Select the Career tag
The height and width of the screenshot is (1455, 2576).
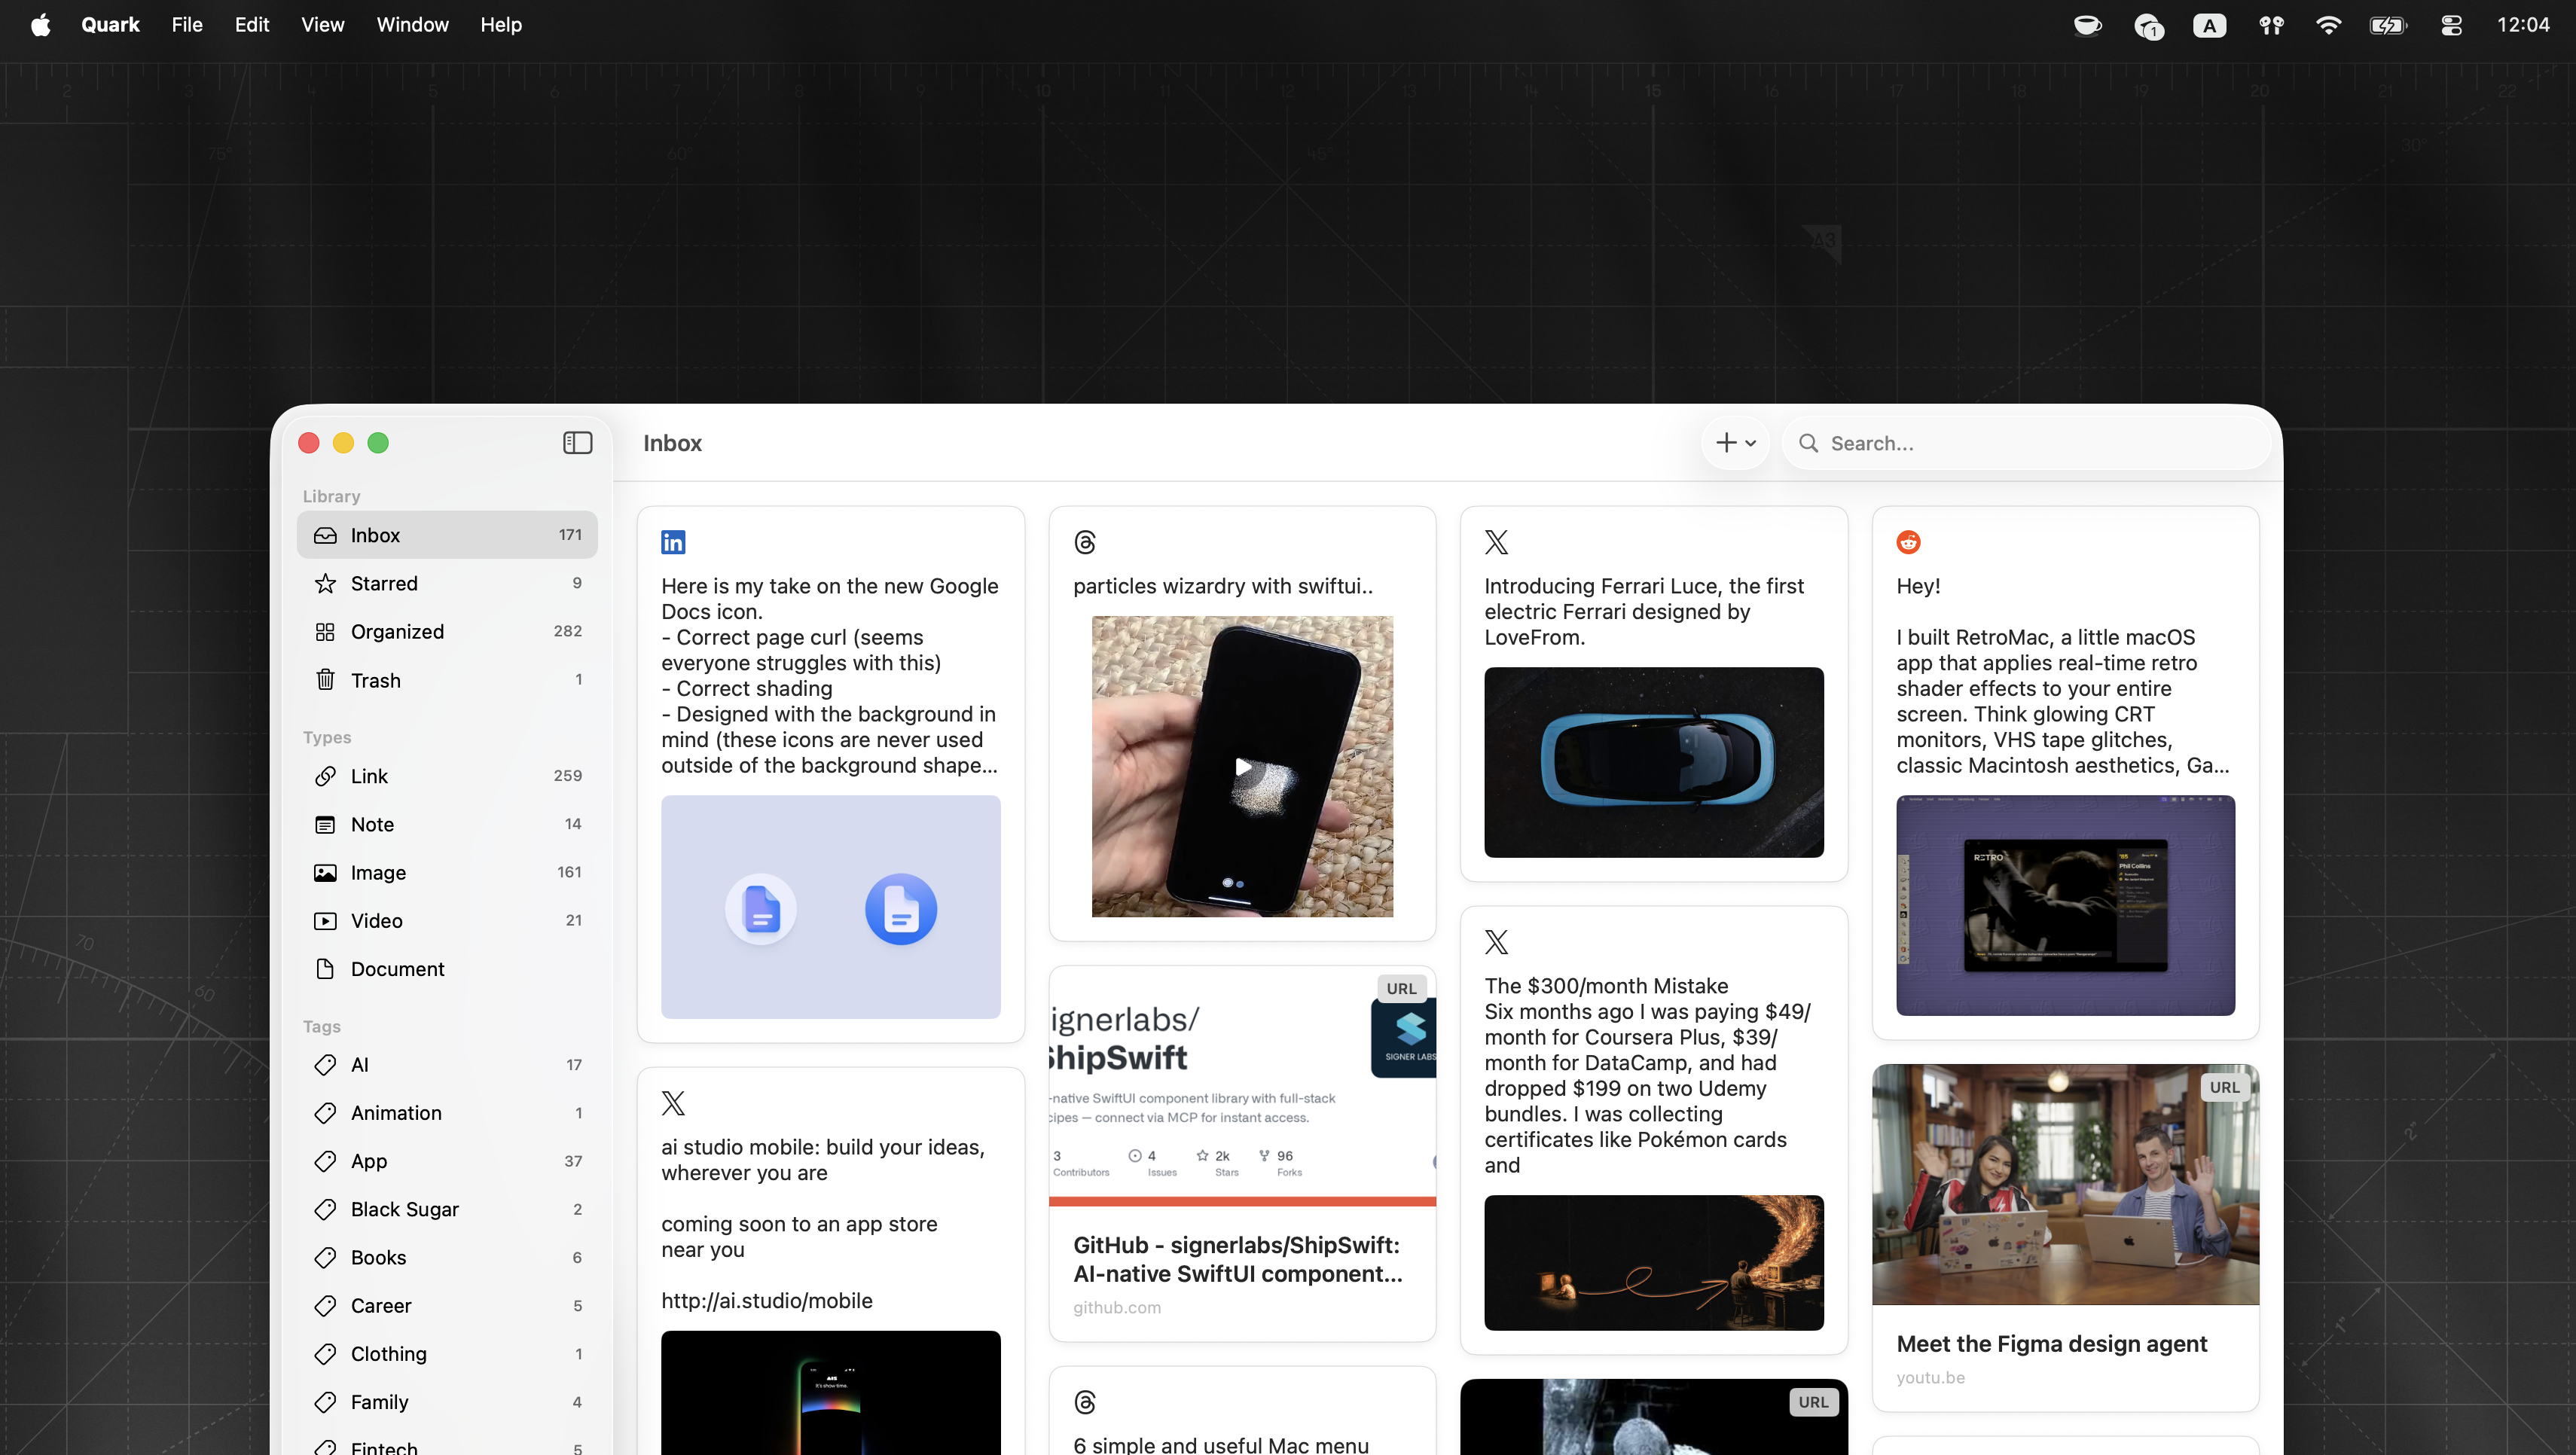[x=447, y=1306]
